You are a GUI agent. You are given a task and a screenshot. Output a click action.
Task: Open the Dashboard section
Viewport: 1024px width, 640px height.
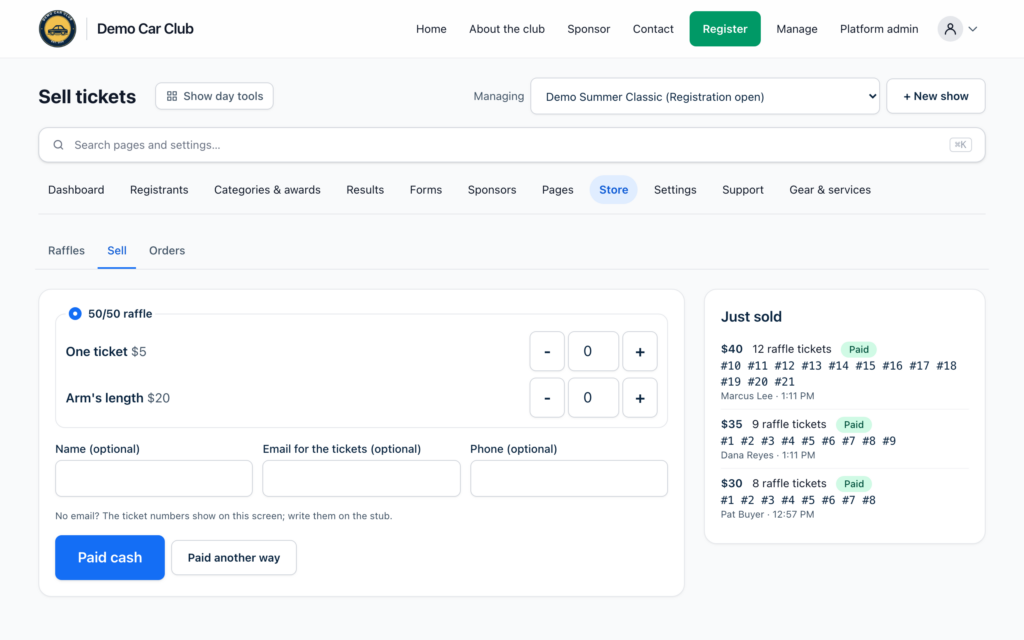point(76,190)
